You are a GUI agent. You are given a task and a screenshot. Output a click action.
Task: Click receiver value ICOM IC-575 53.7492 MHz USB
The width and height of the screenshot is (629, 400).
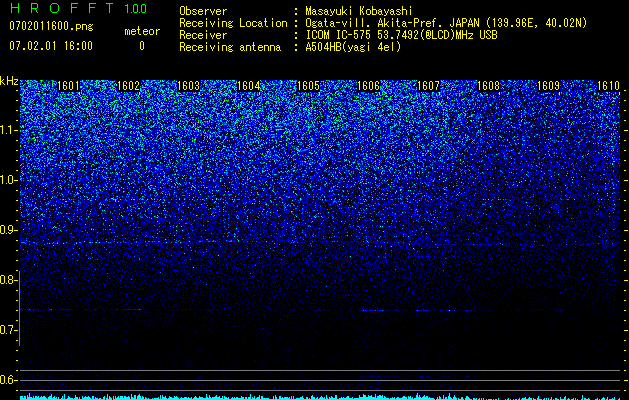(x=402, y=35)
